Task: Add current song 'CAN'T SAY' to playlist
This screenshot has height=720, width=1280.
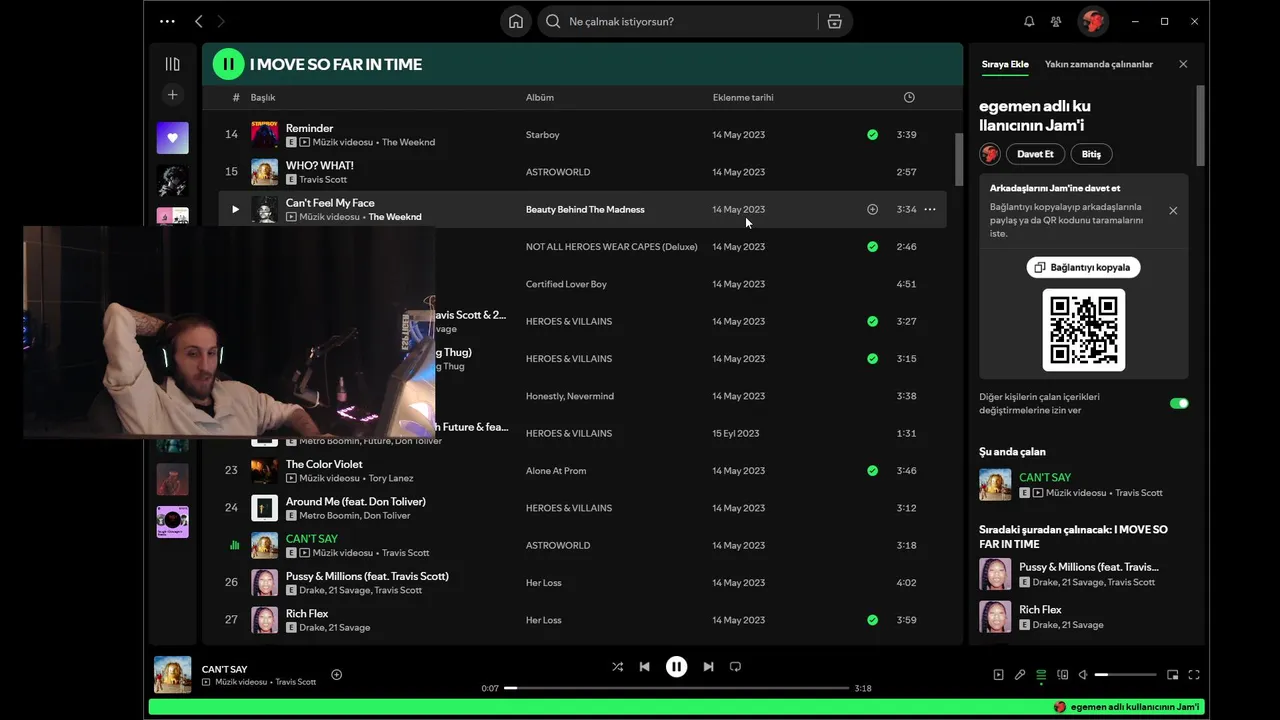Action: (336, 674)
